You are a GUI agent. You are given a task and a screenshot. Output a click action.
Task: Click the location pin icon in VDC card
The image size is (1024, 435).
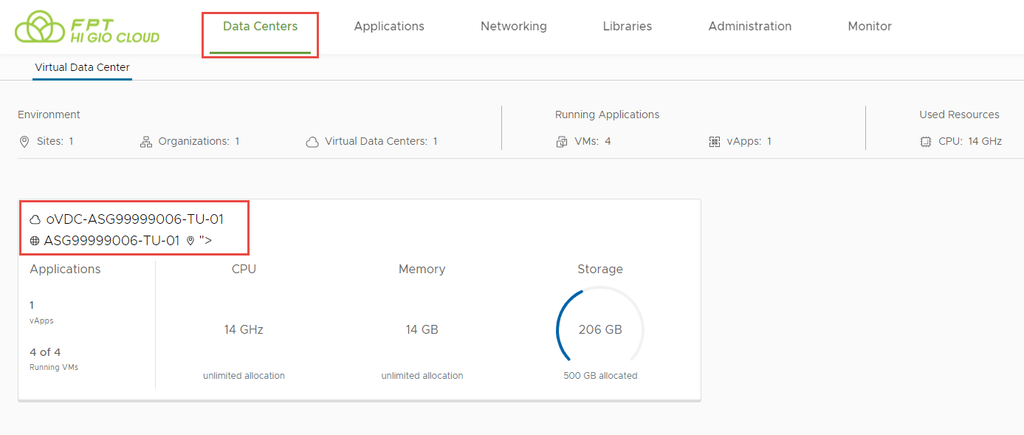(190, 241)
